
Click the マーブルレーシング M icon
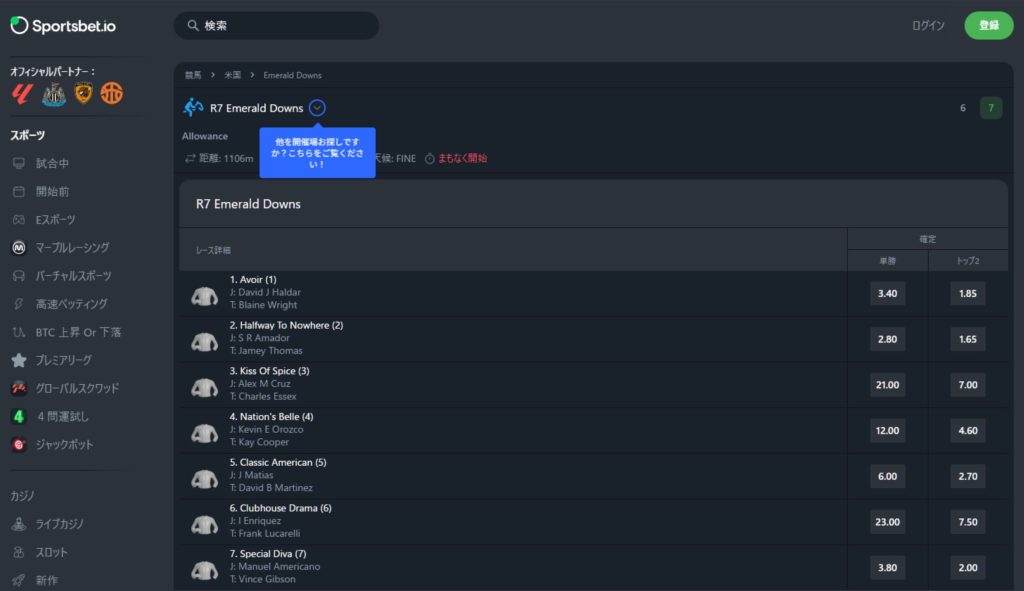tap(19, 248)
